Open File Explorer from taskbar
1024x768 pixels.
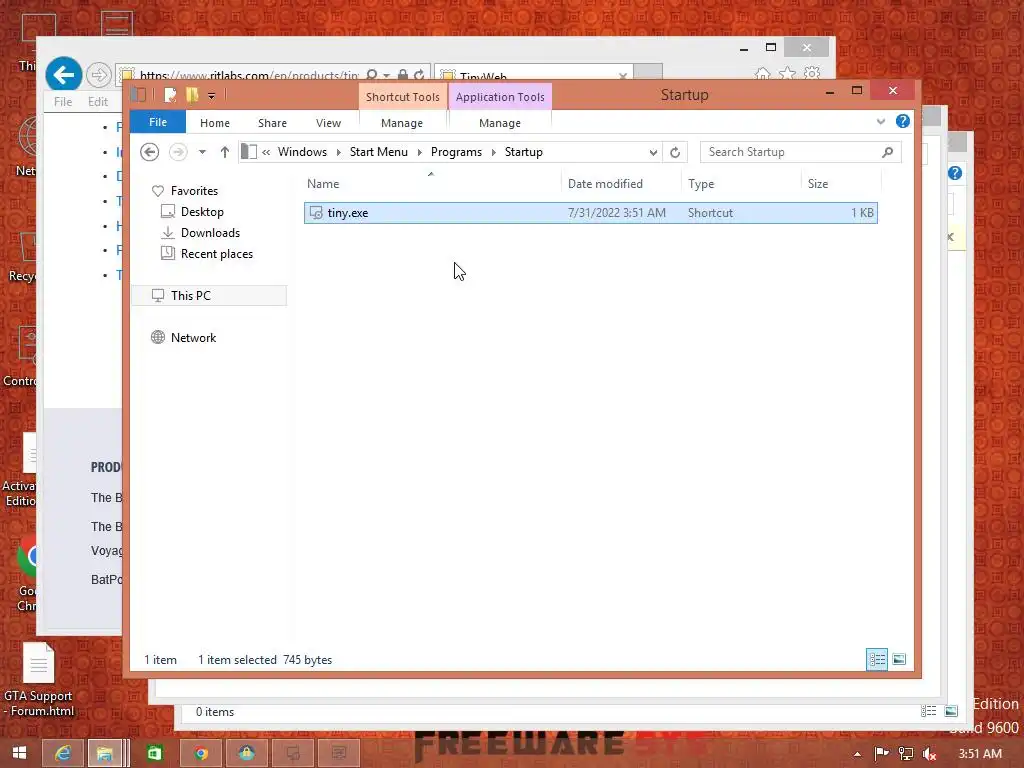point(104,754)
